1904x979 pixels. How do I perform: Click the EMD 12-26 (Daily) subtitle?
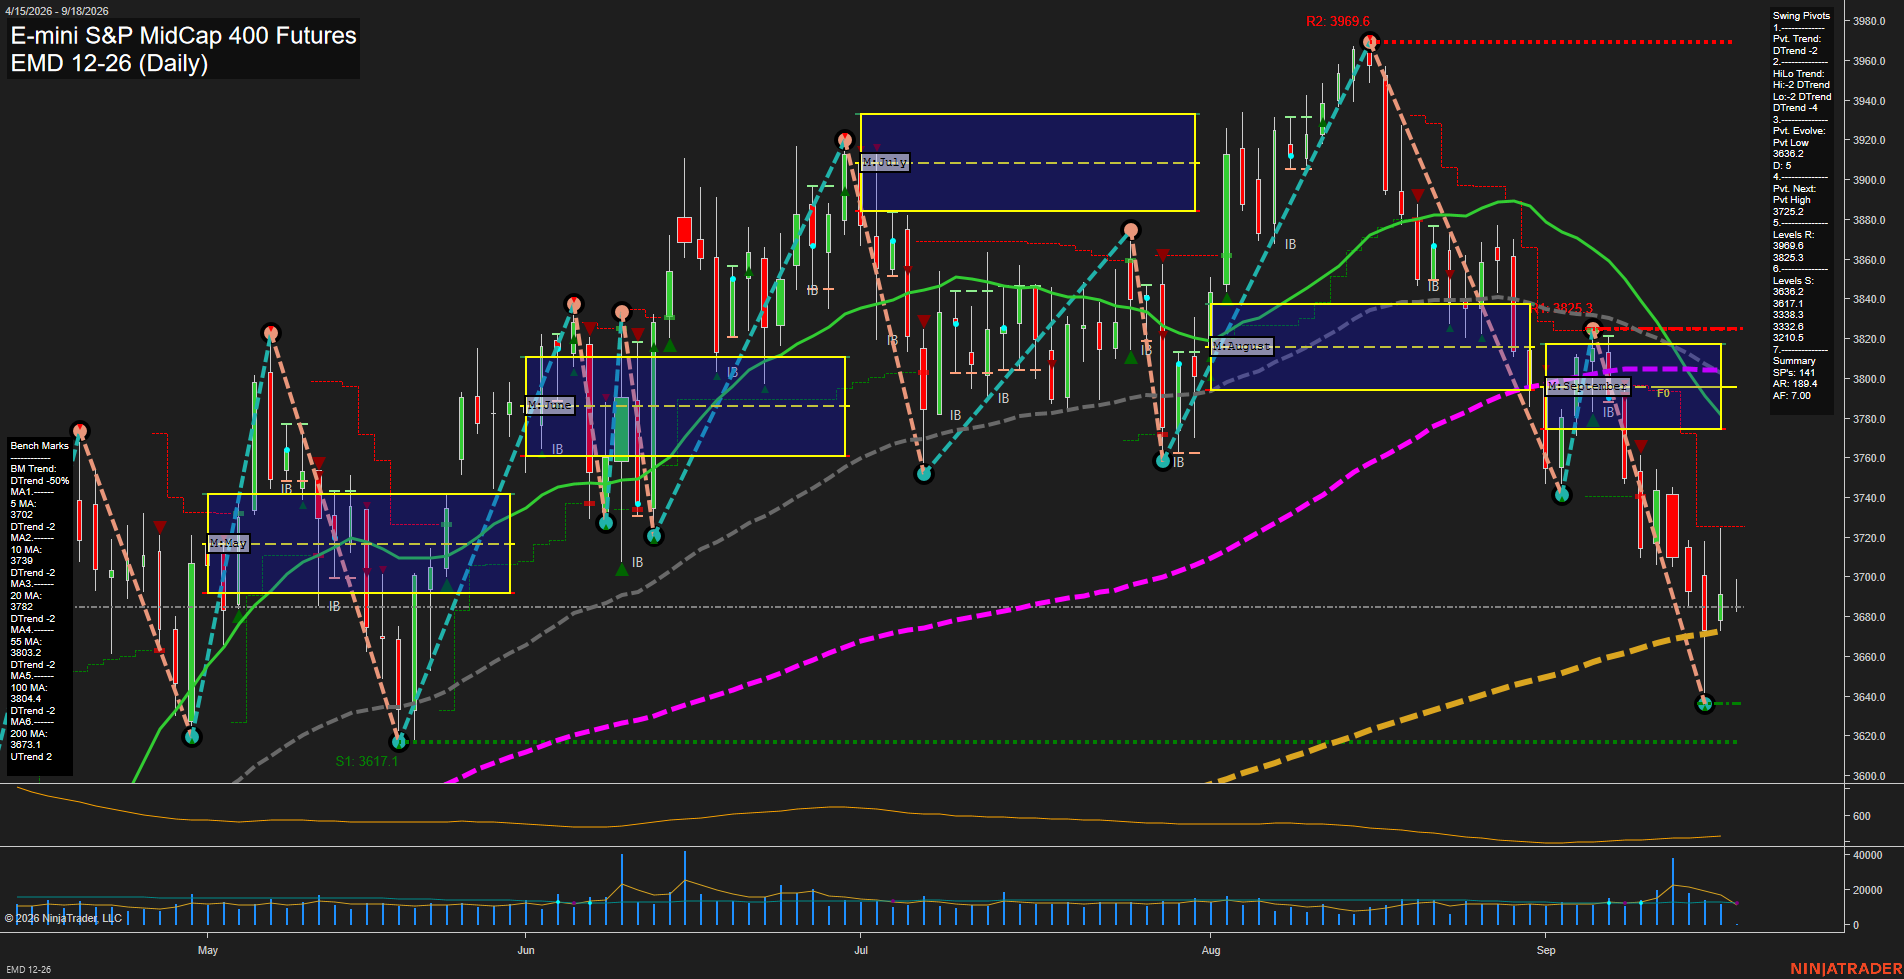pyautogui.click(x=109, y=63)
